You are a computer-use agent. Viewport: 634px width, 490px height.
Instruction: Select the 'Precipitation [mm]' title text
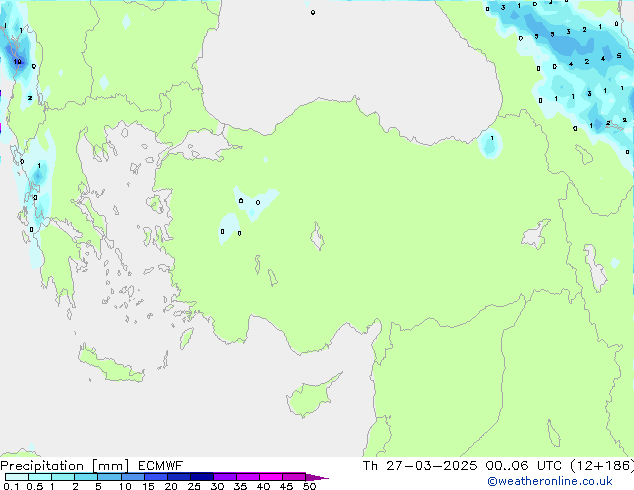pos(65,466)
